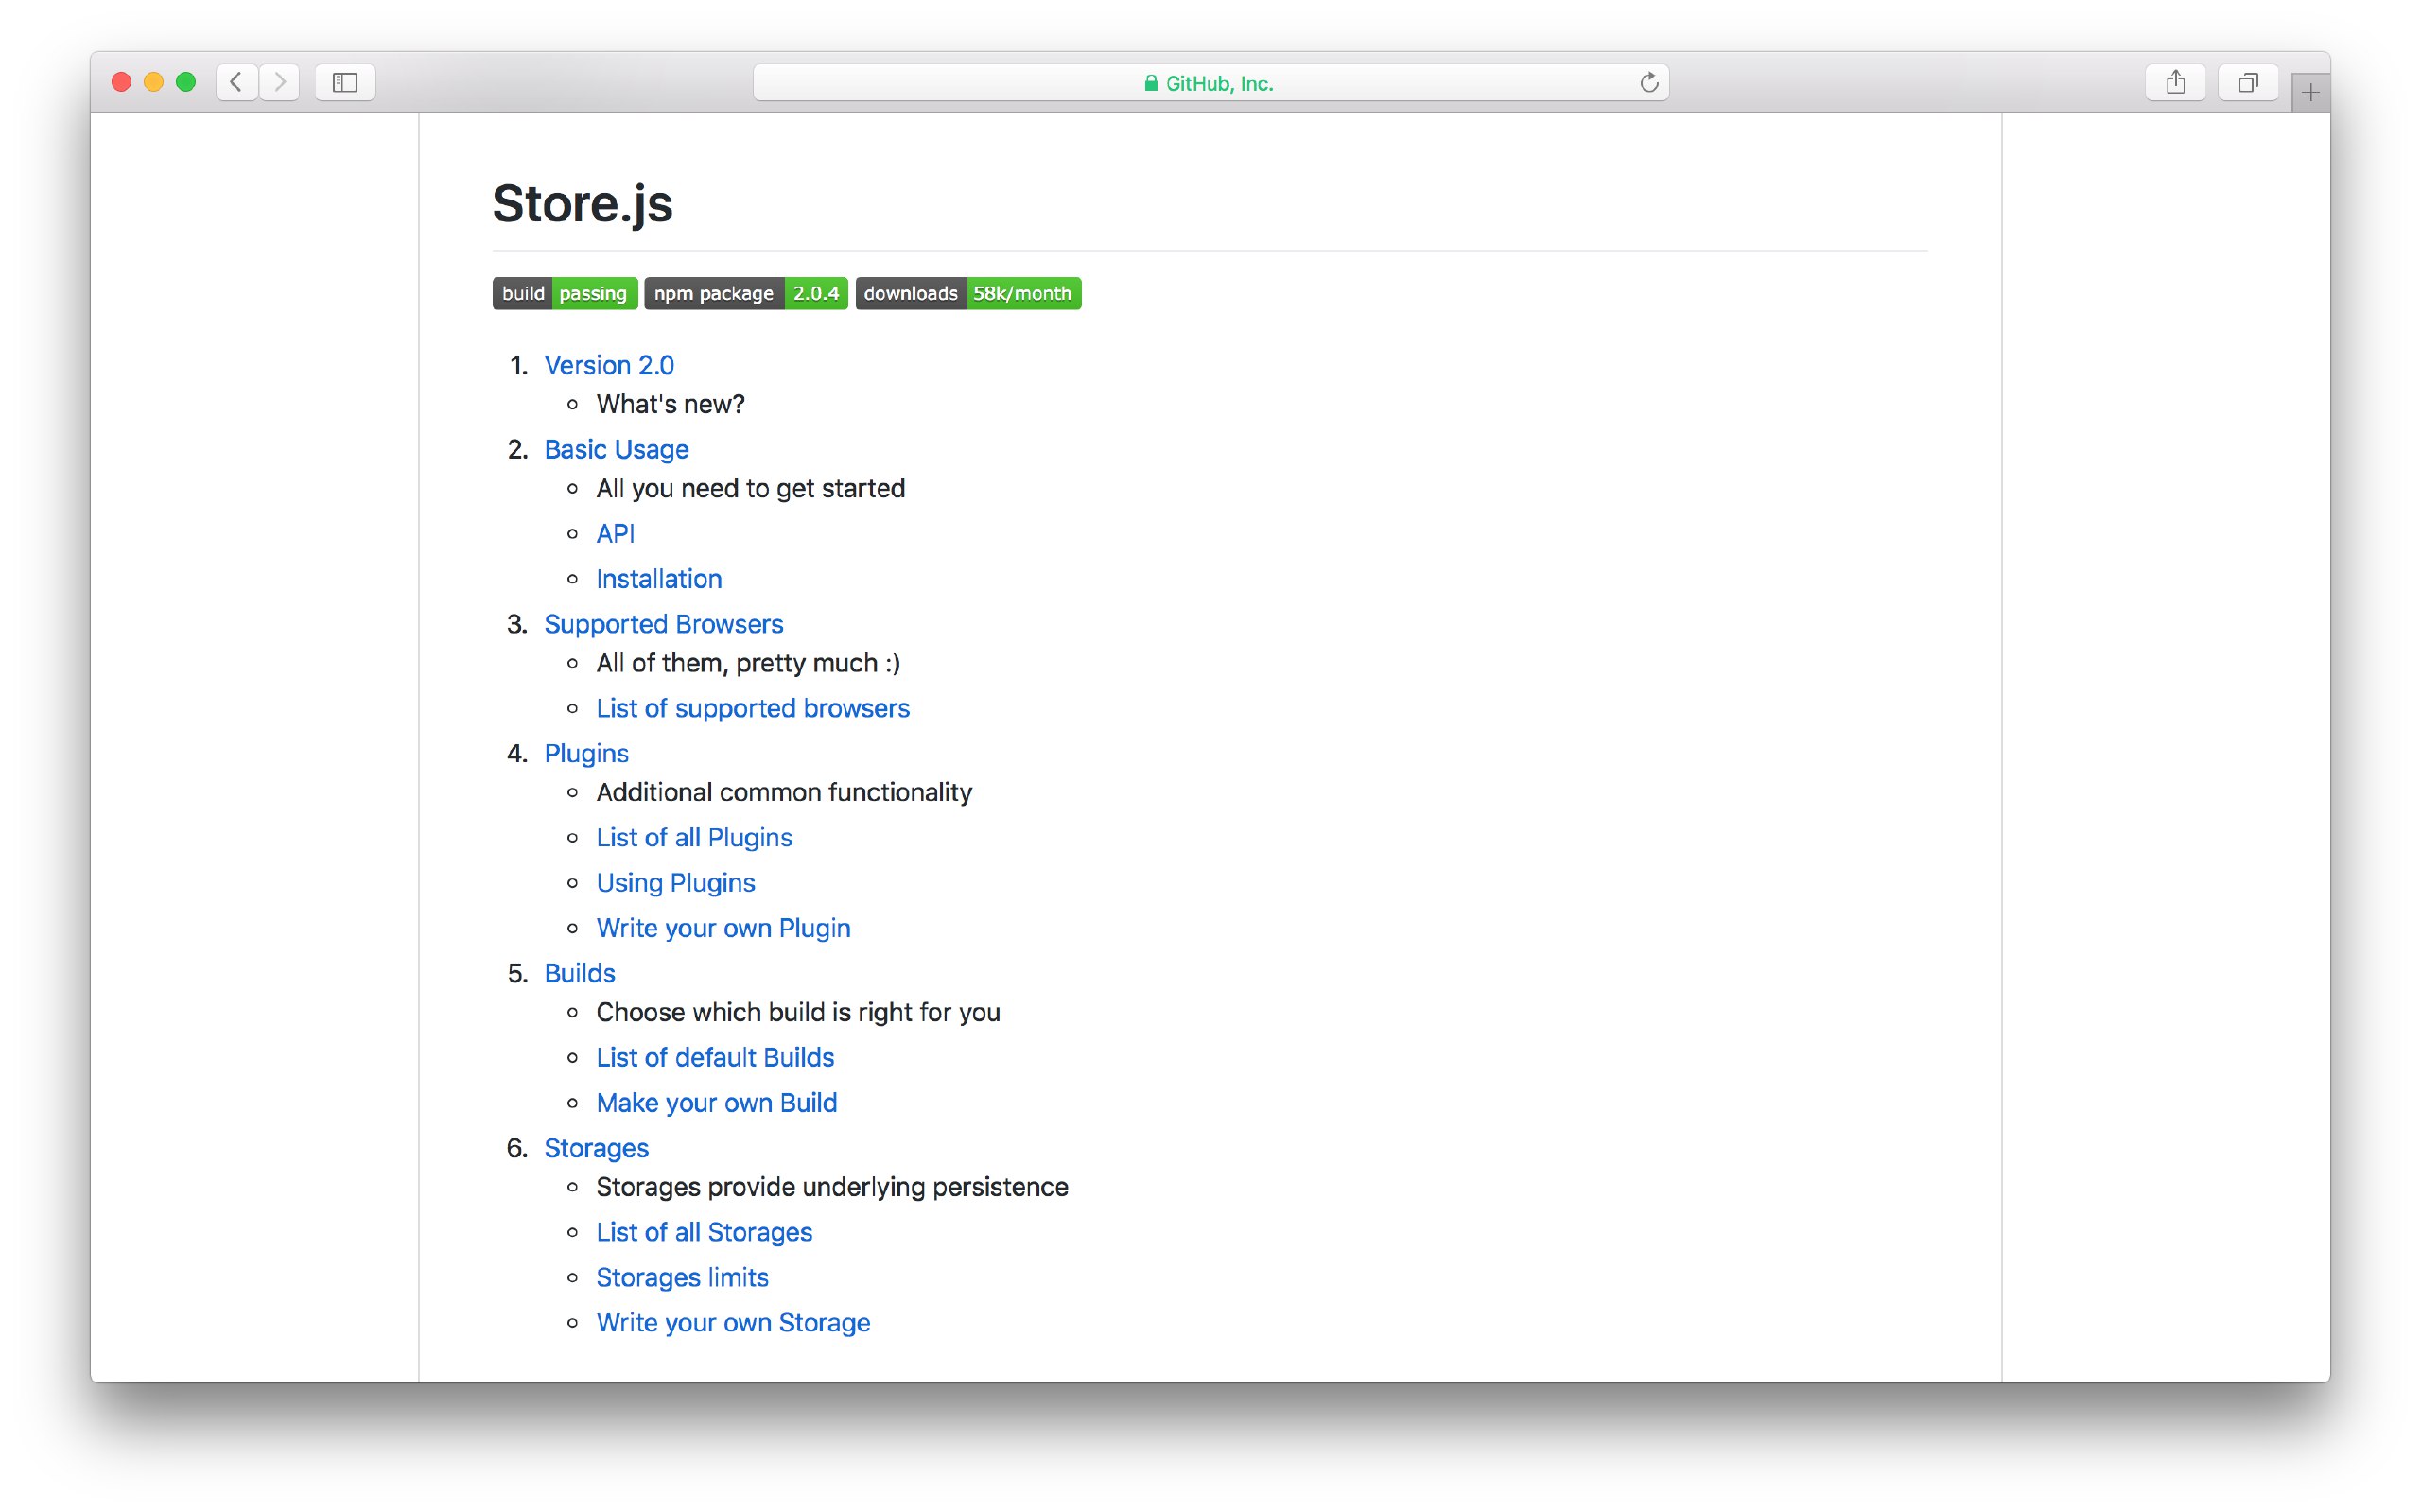Image resolution: width=2421 pixels, height=1512 pixels.
Task: Focus the GitHub, Inc. address bar
Action: point(1210,82)
